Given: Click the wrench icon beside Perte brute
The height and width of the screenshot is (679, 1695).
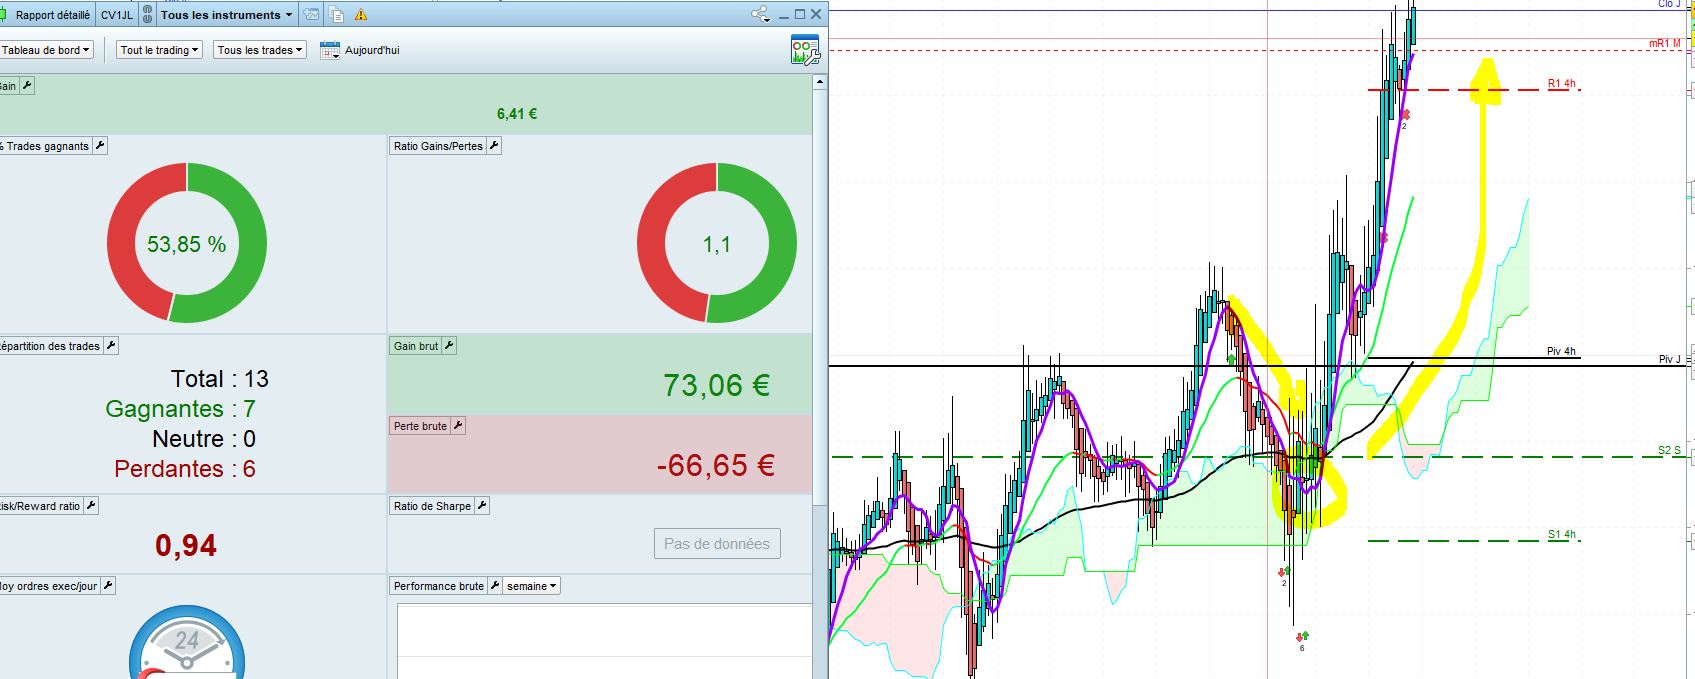Looking at the screenshot, I should [458, 426].
